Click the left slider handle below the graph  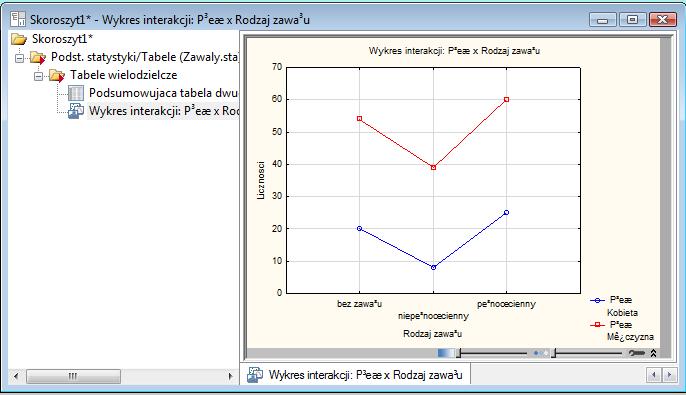tap(458, 353)
